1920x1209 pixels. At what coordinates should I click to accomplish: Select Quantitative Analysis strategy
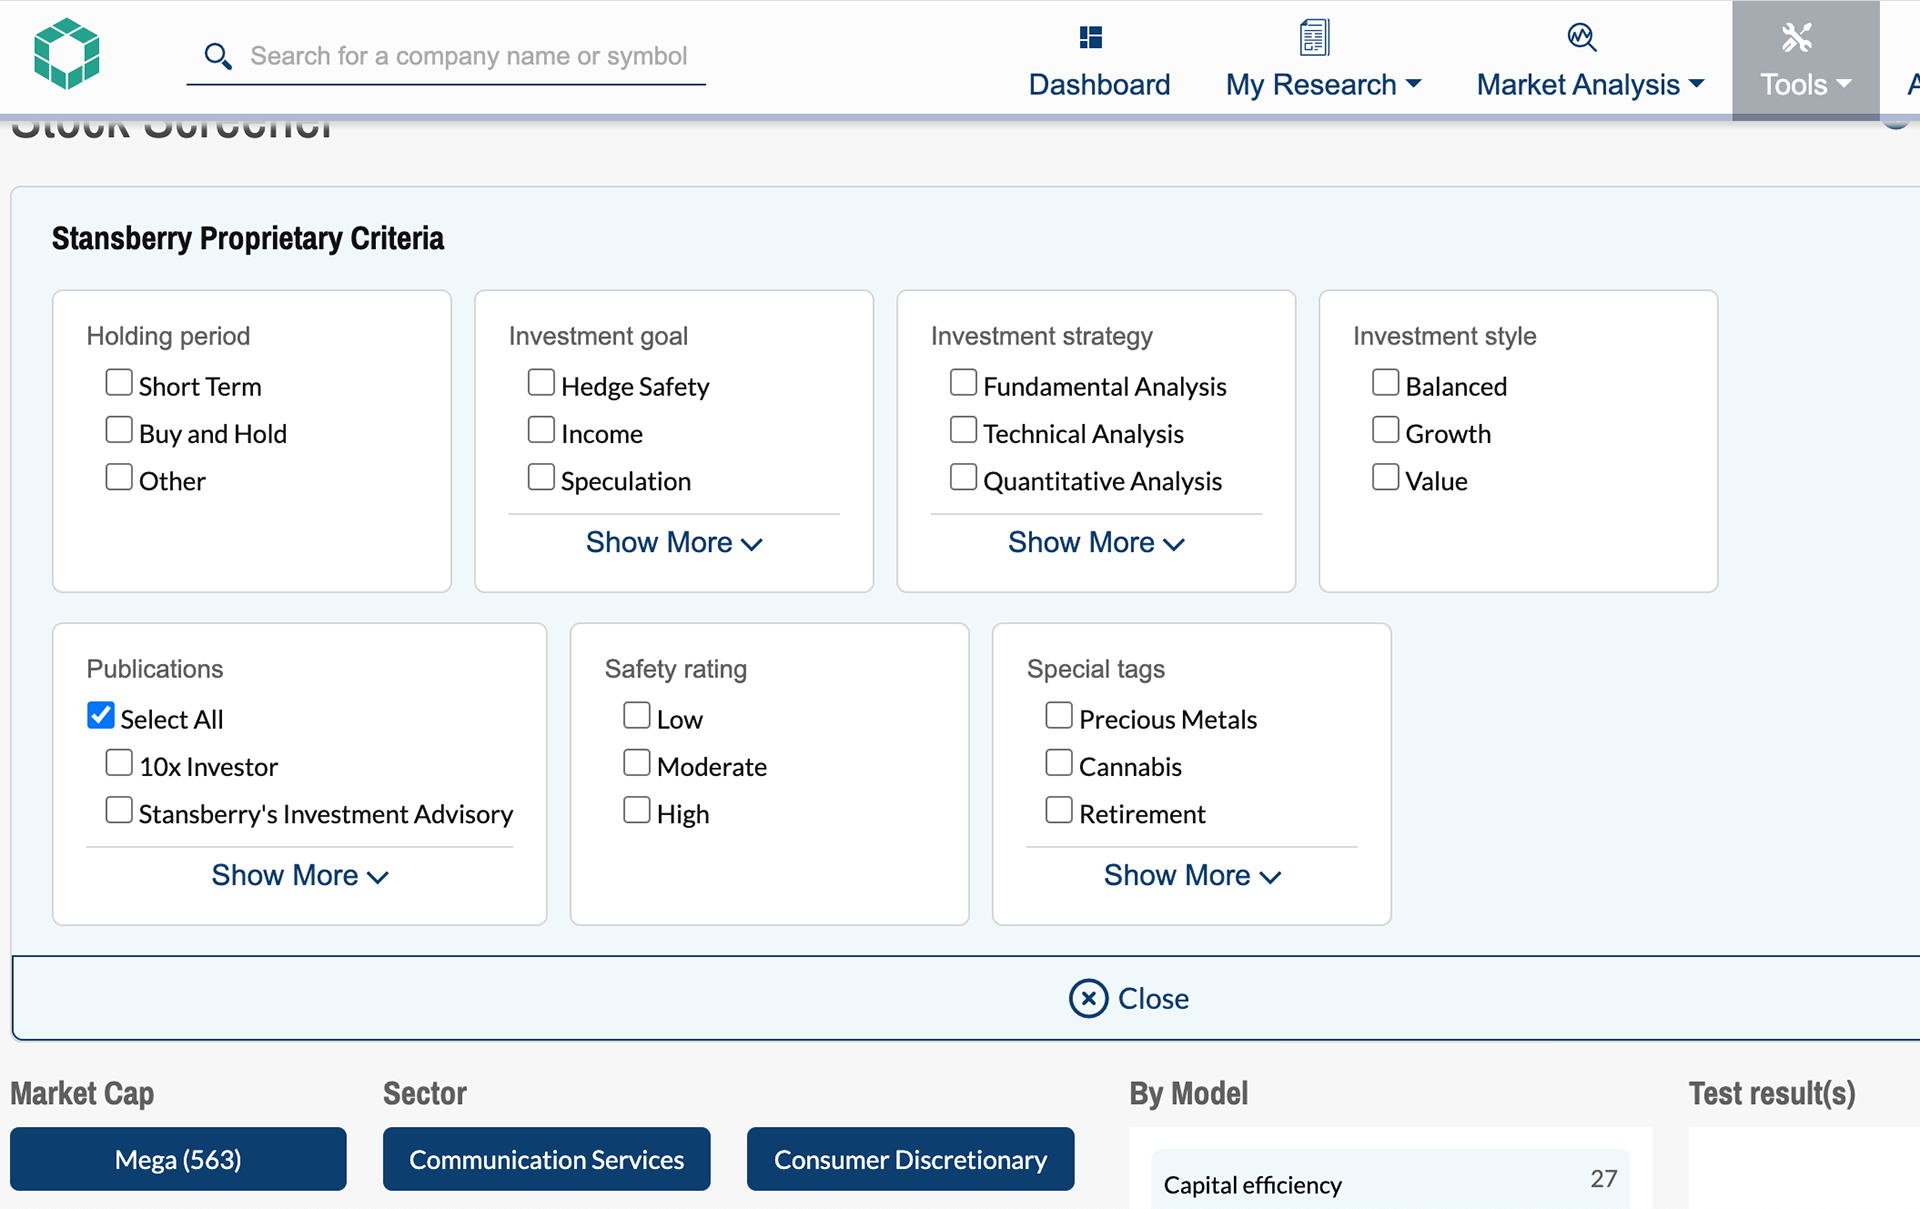tap(963, 476)
